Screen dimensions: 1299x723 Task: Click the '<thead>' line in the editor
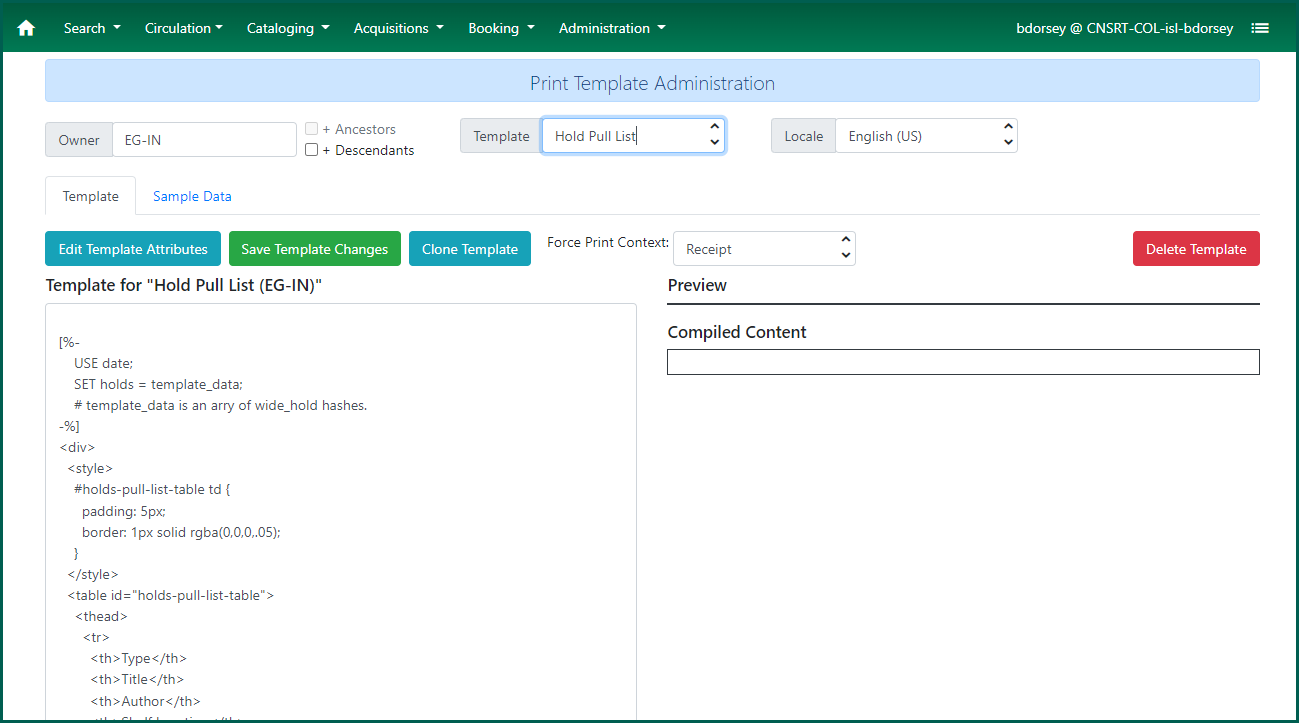[101, 616]
